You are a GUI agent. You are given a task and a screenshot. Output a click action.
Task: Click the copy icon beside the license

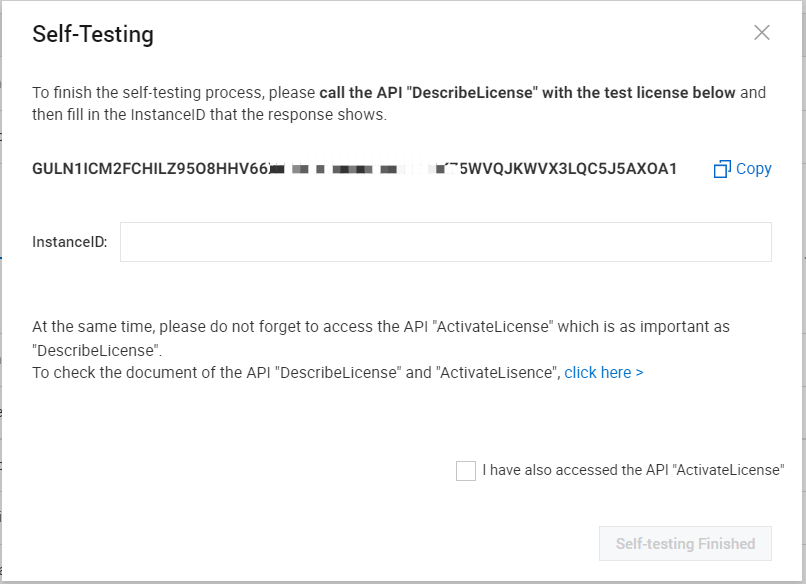point(722,169)
